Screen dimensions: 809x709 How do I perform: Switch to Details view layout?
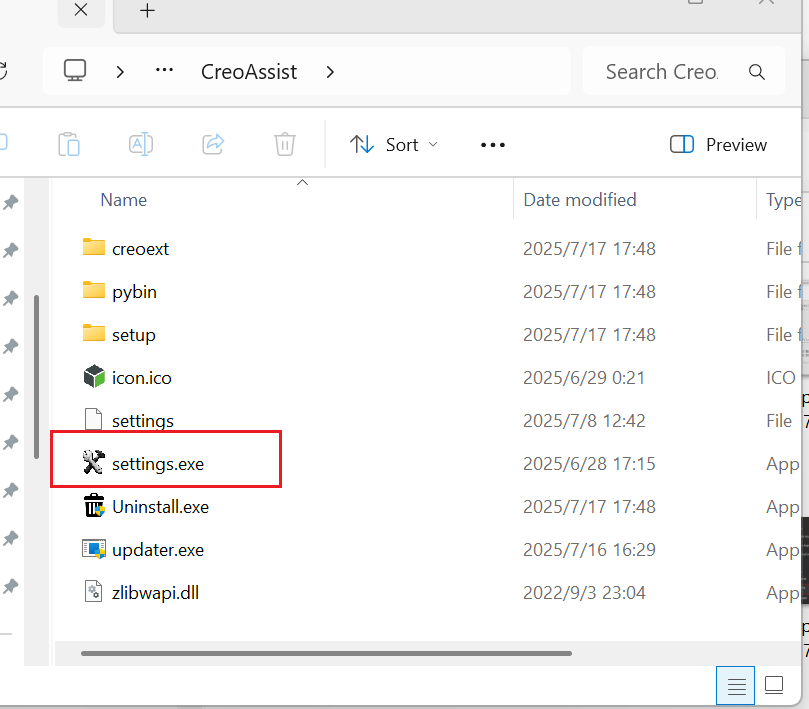pos(736,686)
